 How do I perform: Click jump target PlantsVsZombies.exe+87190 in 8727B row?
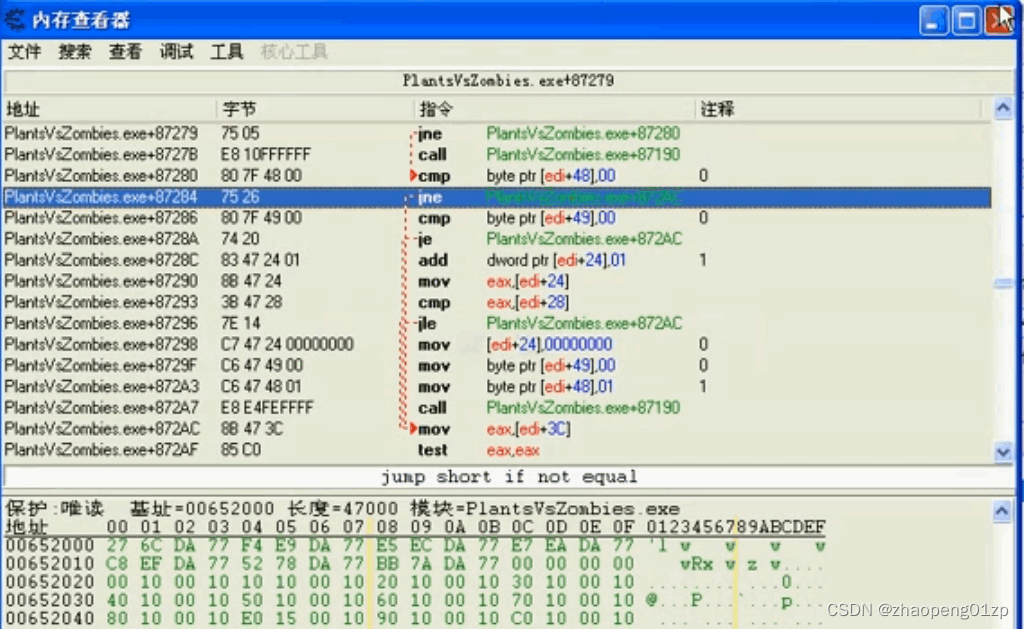tap(583, 154)
